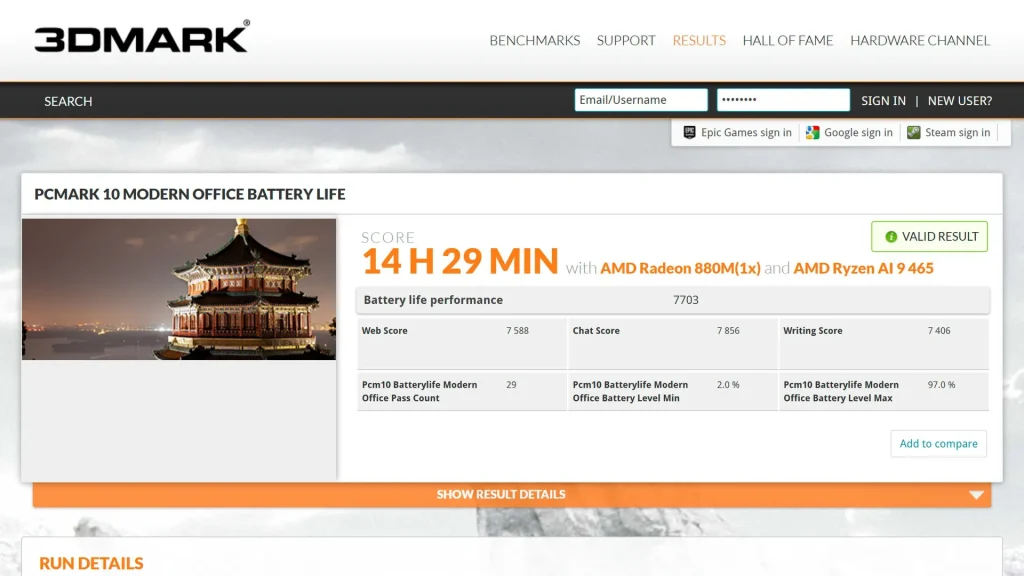The height and width of the screenshot is (576, 1024).
Task: Open the Benchmarks menu
Action: click(x=535, y=40)
